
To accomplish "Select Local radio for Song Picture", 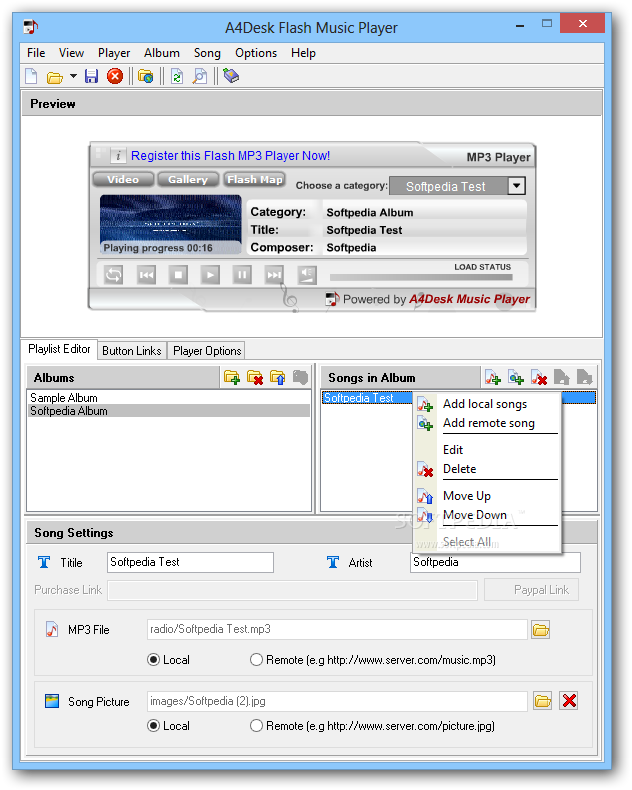I will pos(154,726).
